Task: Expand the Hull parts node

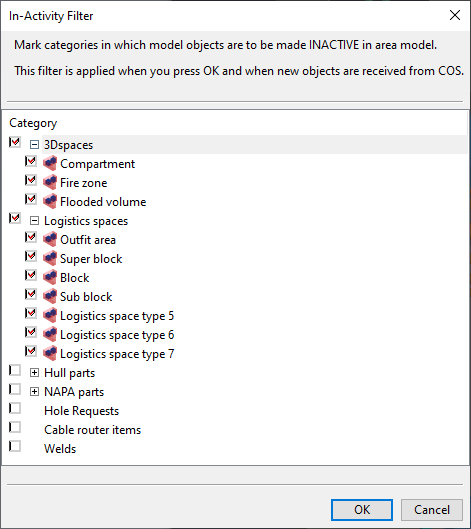Action: click(x=34, y=373)
